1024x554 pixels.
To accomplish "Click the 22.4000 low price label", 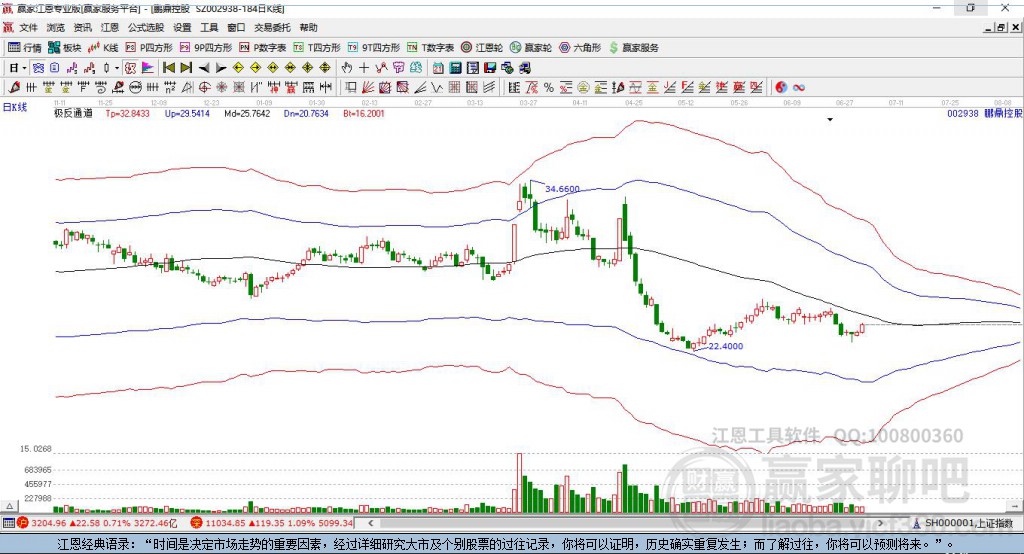I will [x=726, y=346].
